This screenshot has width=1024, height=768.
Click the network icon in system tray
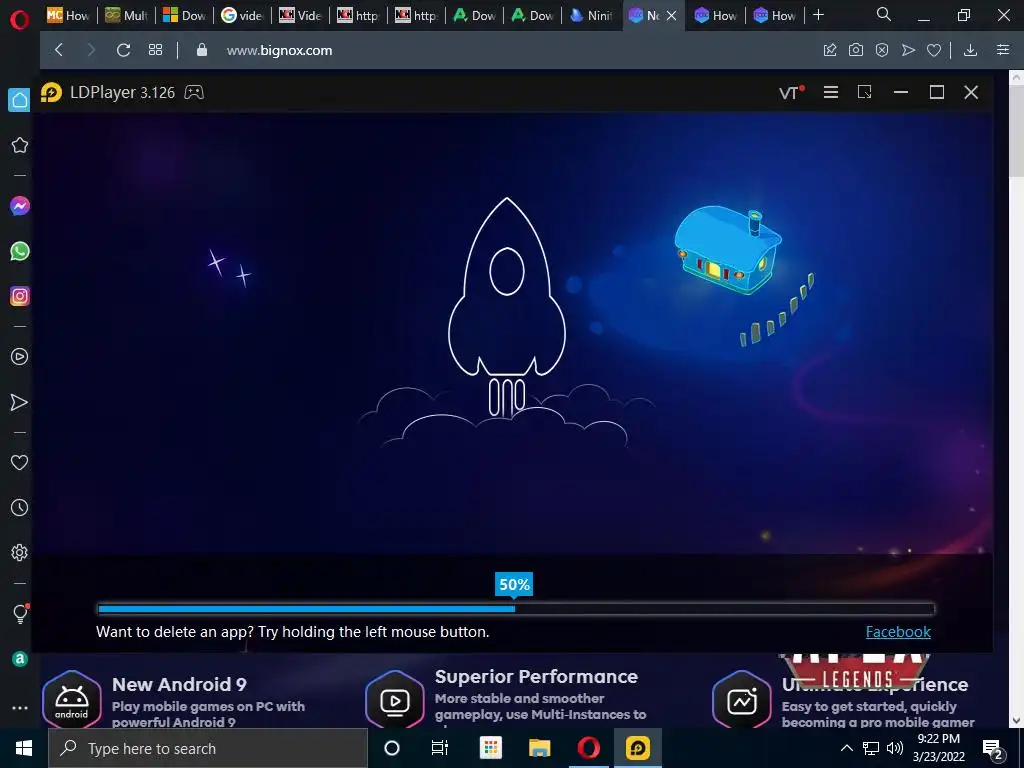point(871,748)
